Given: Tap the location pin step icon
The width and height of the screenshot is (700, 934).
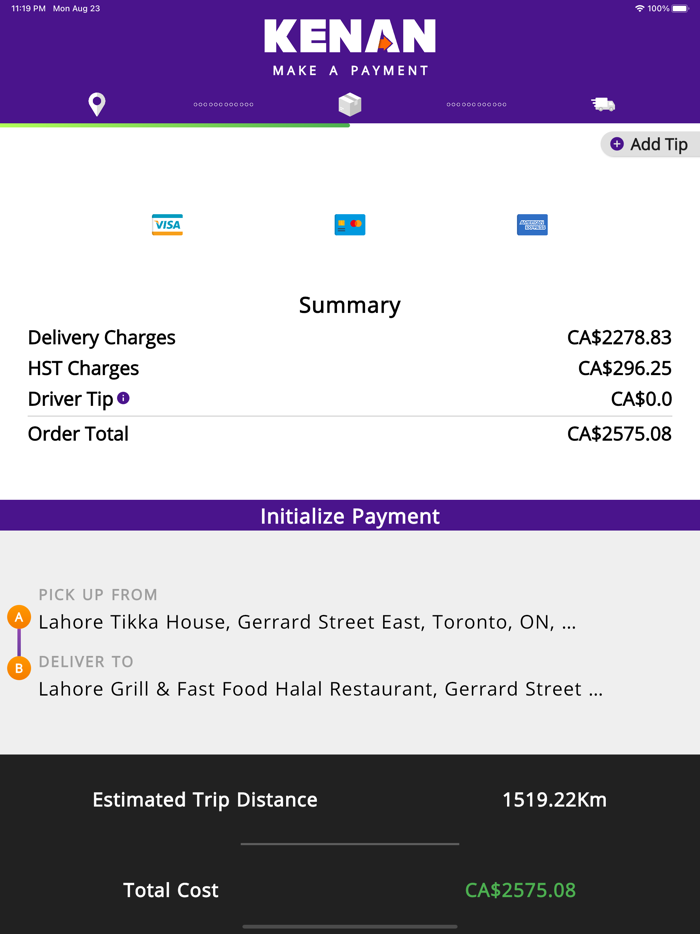Looking at the screenshot, I should [97, 104].
